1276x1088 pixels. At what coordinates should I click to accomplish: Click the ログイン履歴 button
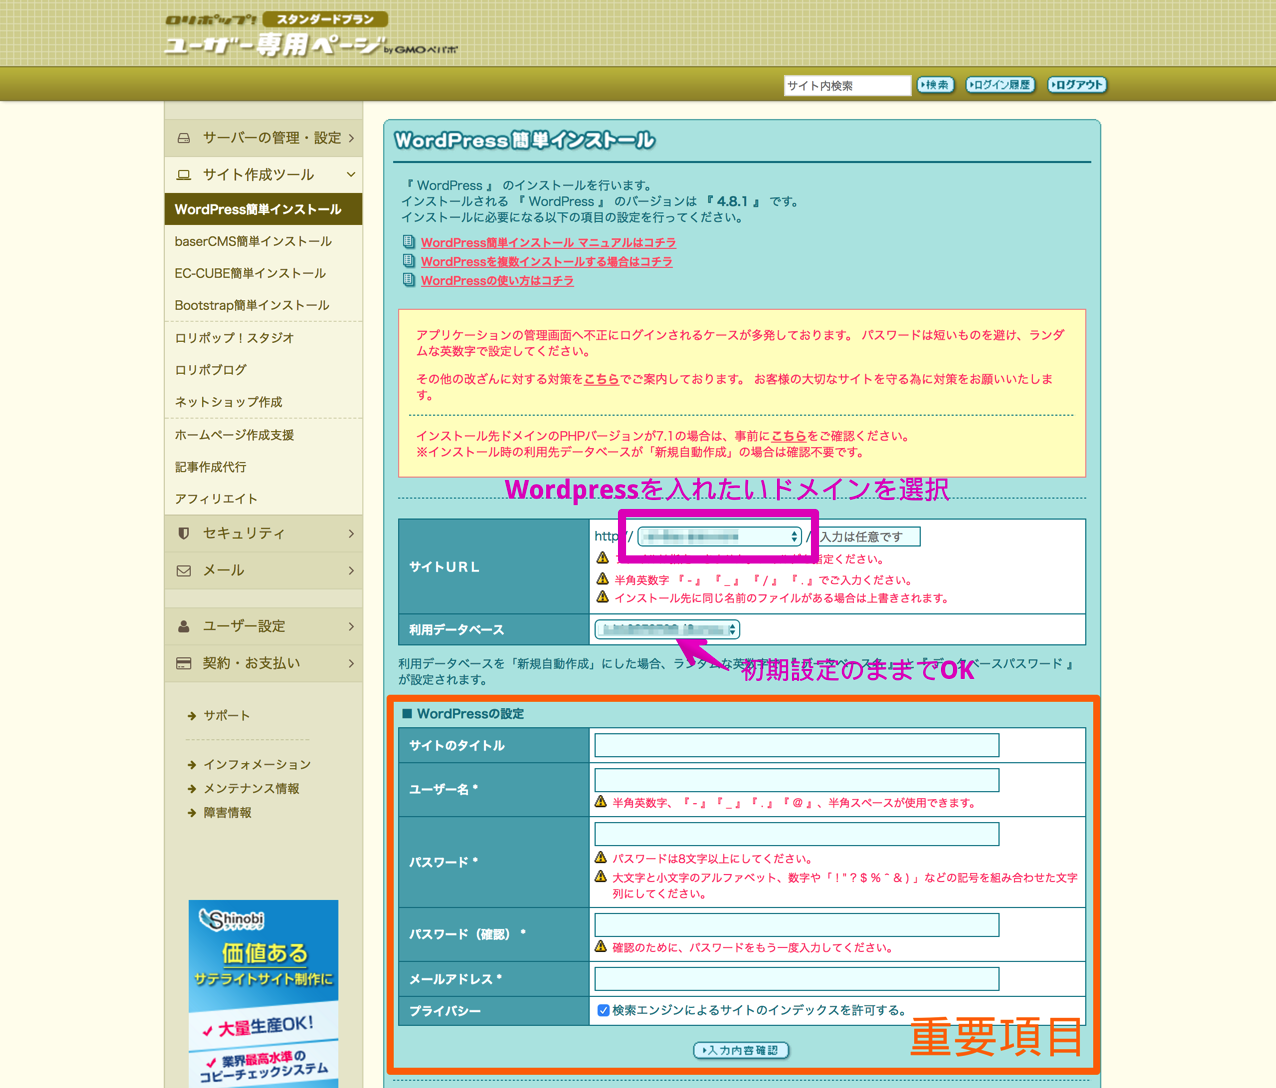pos(1000,85)
